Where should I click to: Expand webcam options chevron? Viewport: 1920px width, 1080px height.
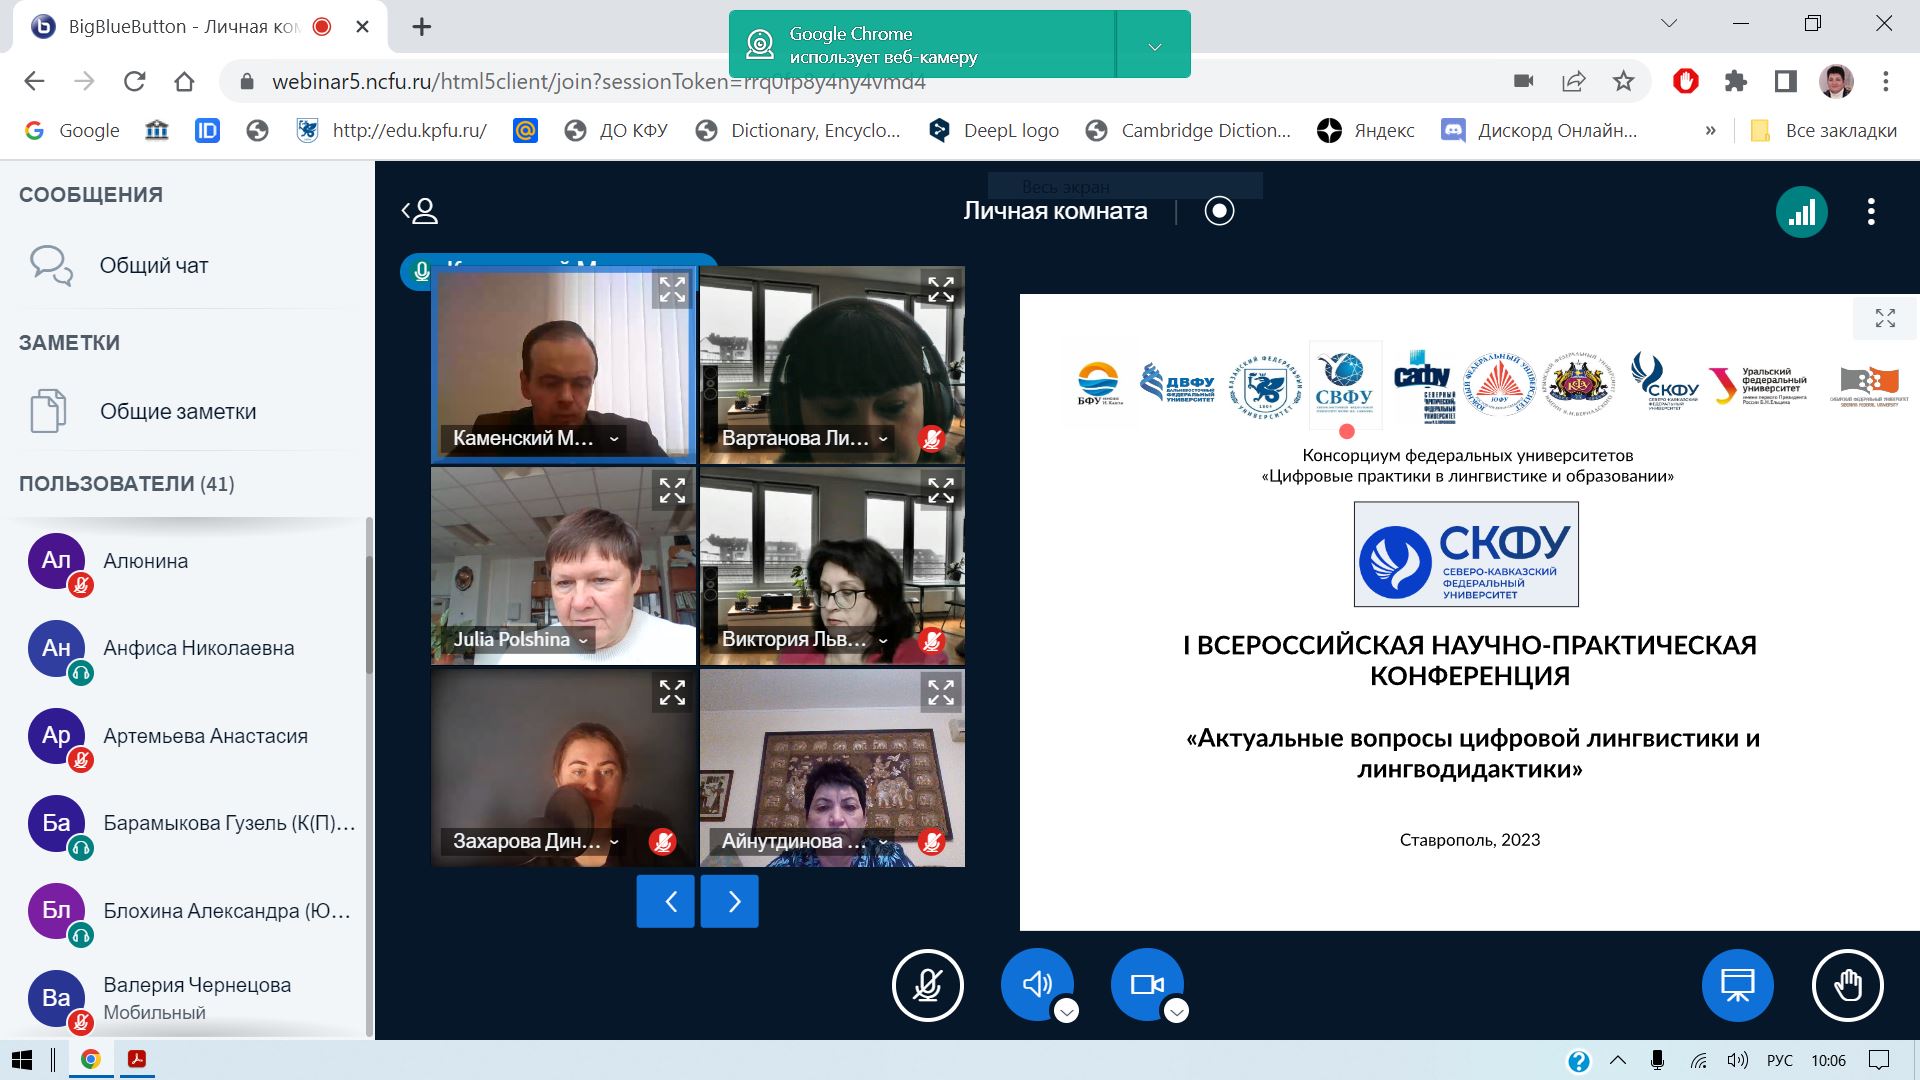1177,1011
